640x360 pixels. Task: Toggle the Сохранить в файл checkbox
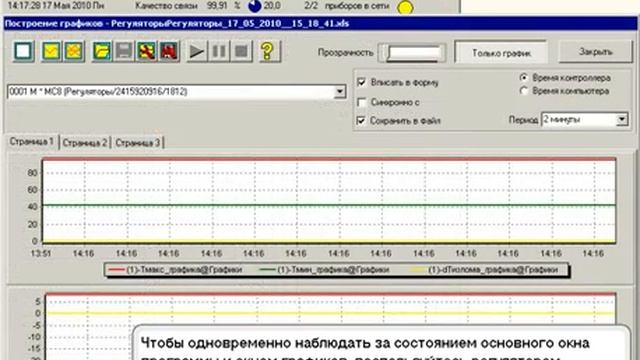coord(361,120)
